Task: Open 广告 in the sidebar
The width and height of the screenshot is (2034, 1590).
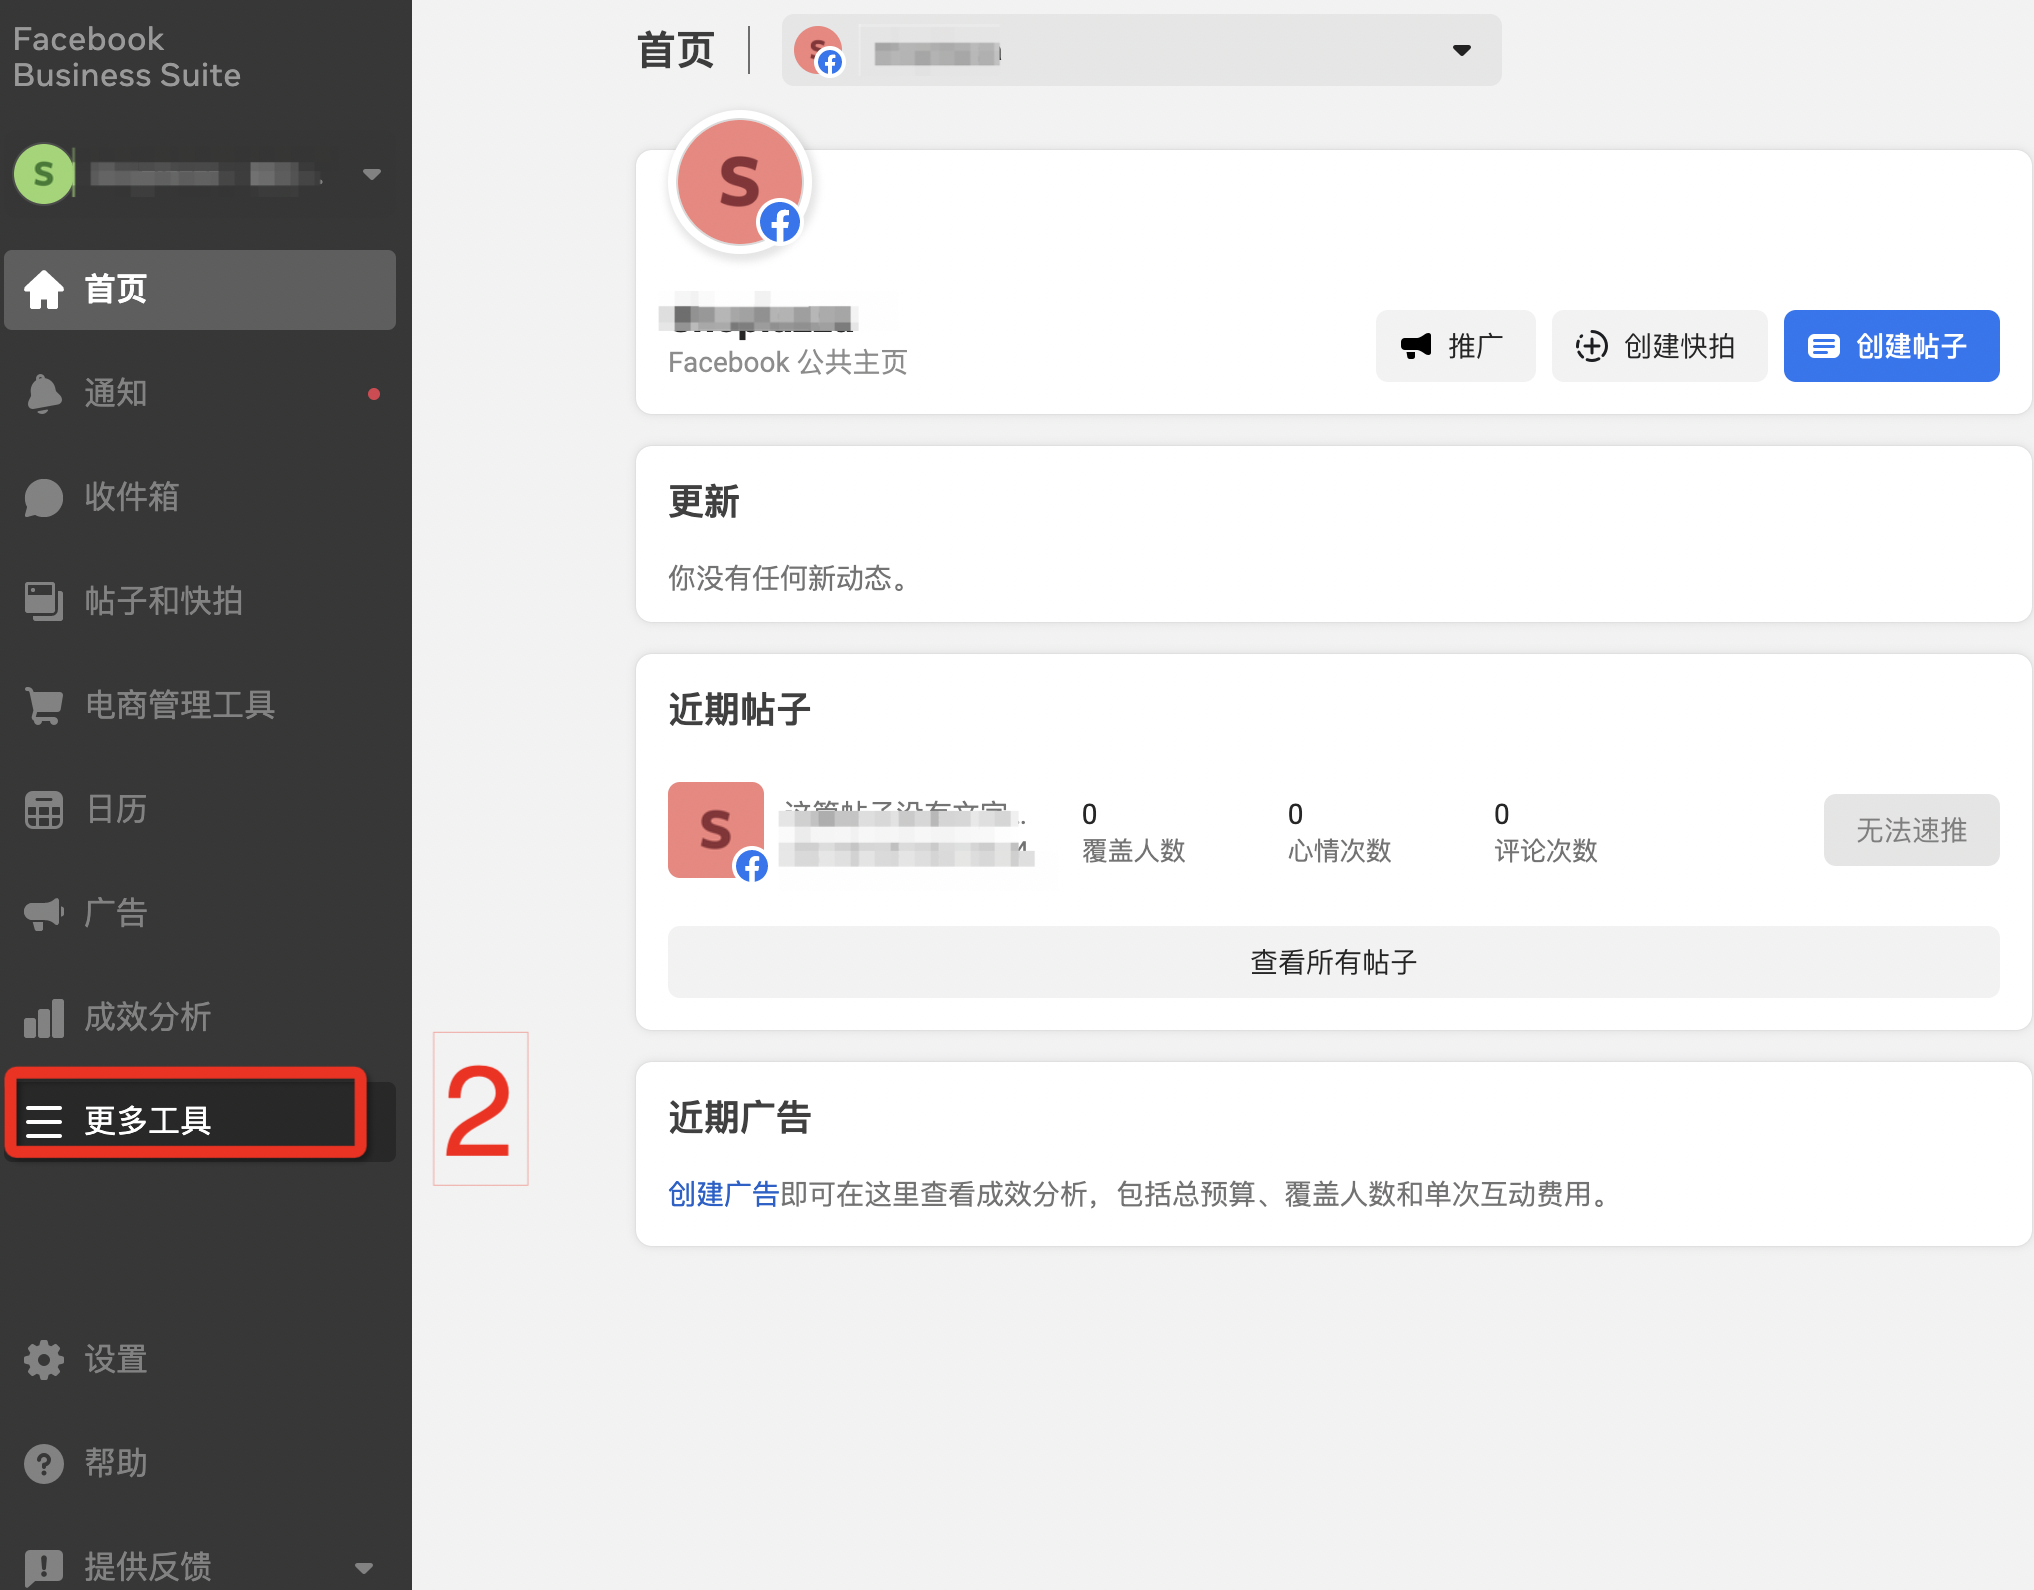Action: click(x=200, y=914)
